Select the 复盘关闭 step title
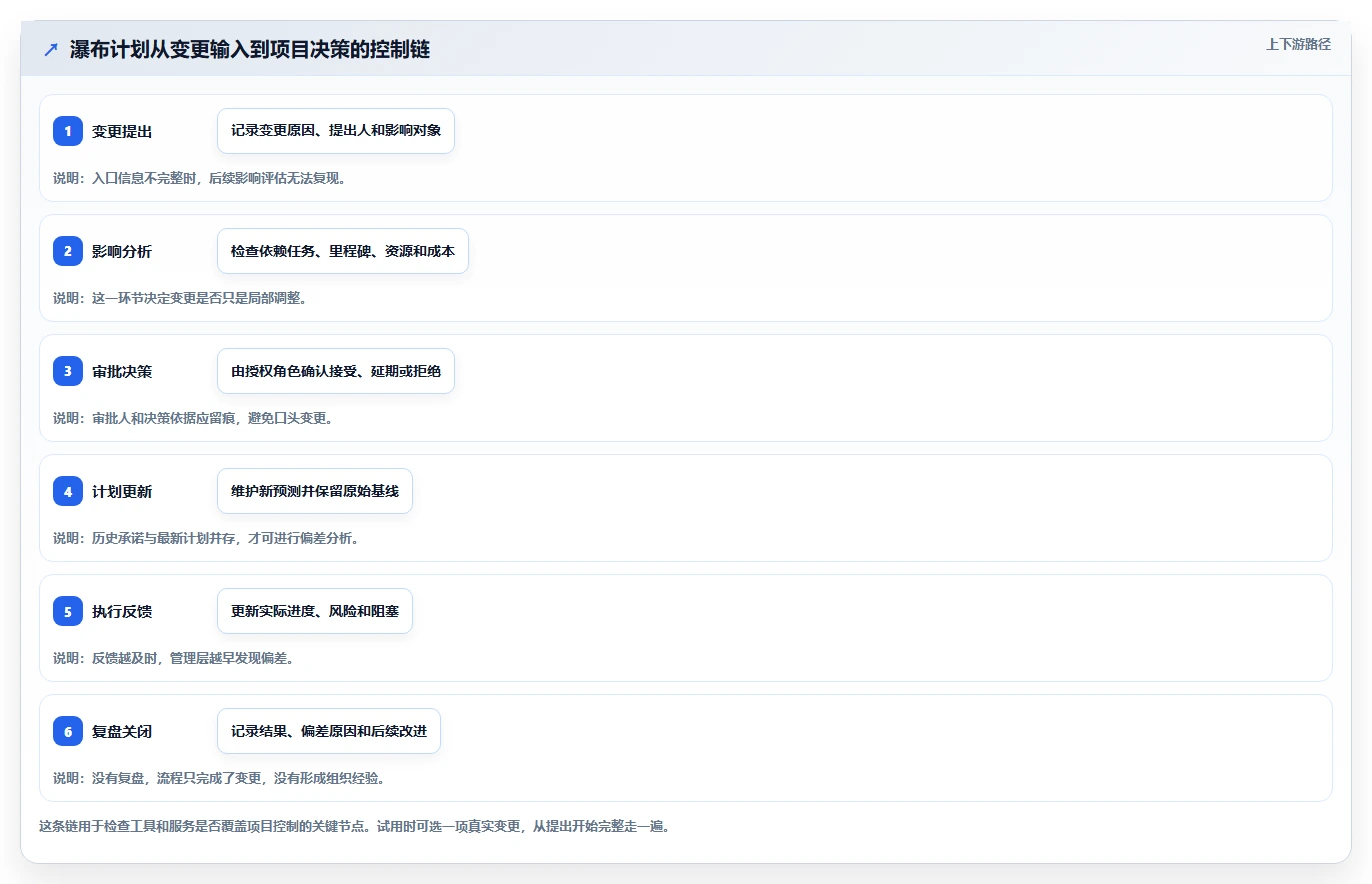Image resolution: width=1372 pixels, height=884 pixels. tap(122, 731)
